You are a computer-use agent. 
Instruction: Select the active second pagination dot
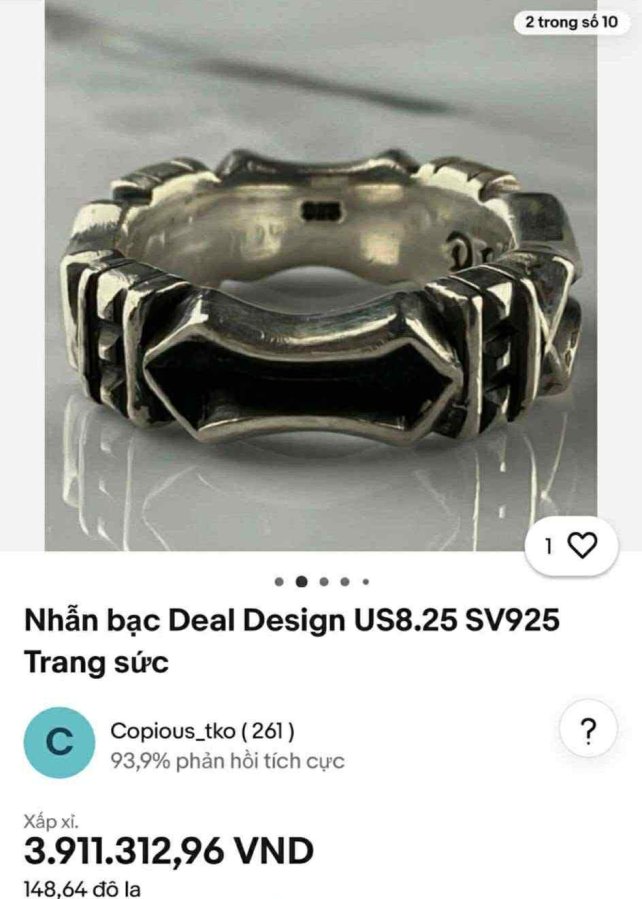(302, 582)
